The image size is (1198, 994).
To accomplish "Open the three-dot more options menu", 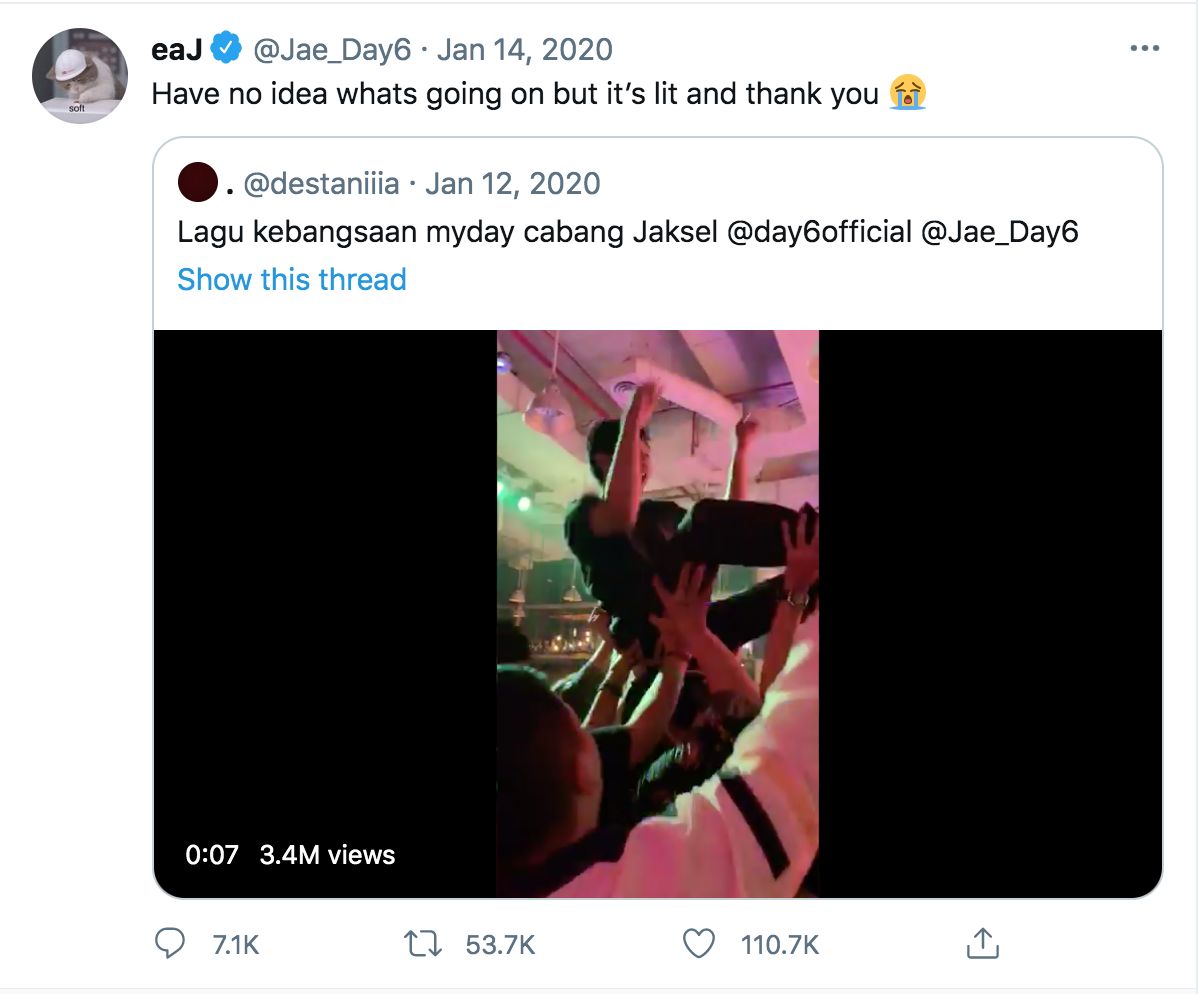I will [x=1143, y=48].
